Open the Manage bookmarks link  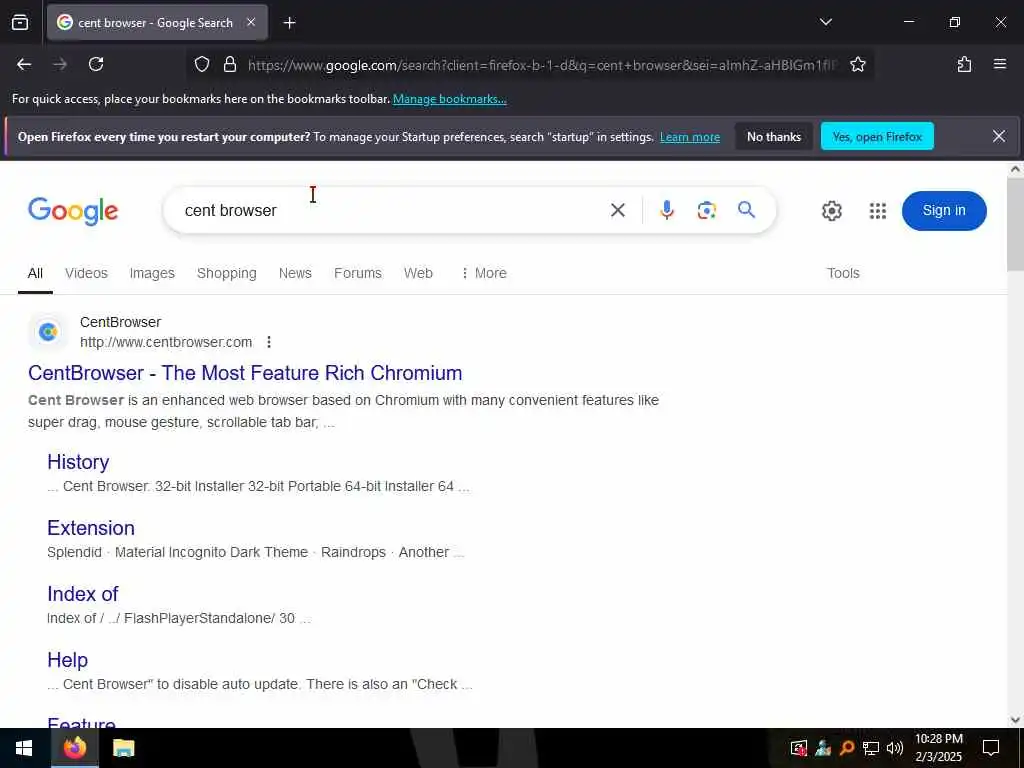tap(449, 99)
